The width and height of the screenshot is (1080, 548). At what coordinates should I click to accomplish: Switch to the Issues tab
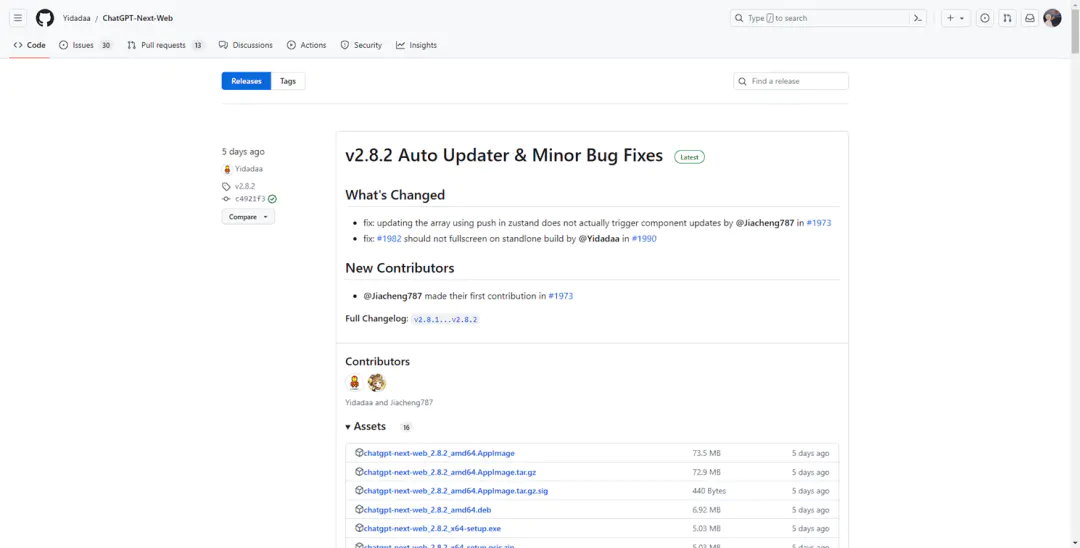point(85,45)
